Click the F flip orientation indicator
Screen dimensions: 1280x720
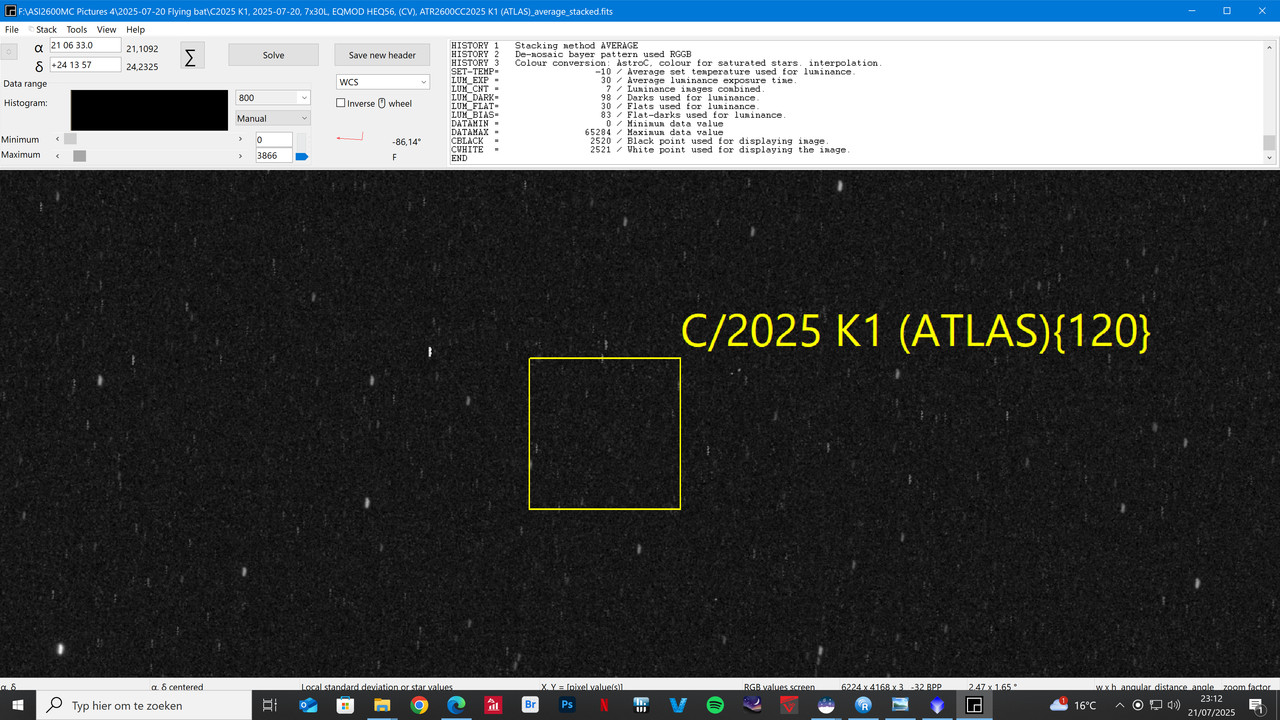point(392,156)
